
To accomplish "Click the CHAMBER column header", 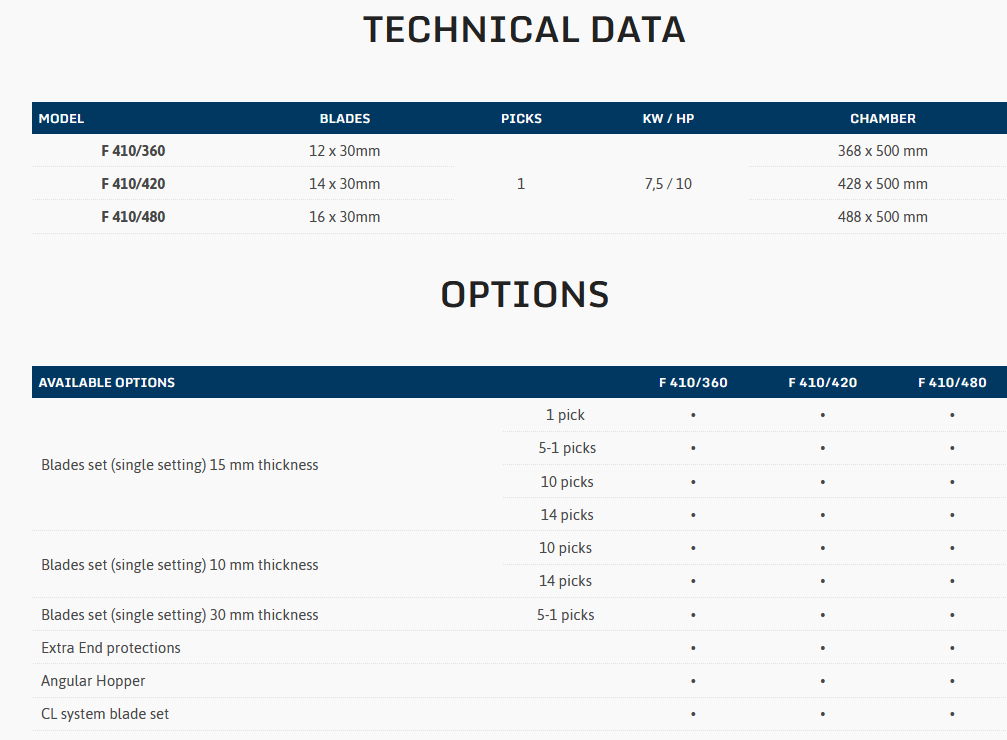I will (882, 118).
